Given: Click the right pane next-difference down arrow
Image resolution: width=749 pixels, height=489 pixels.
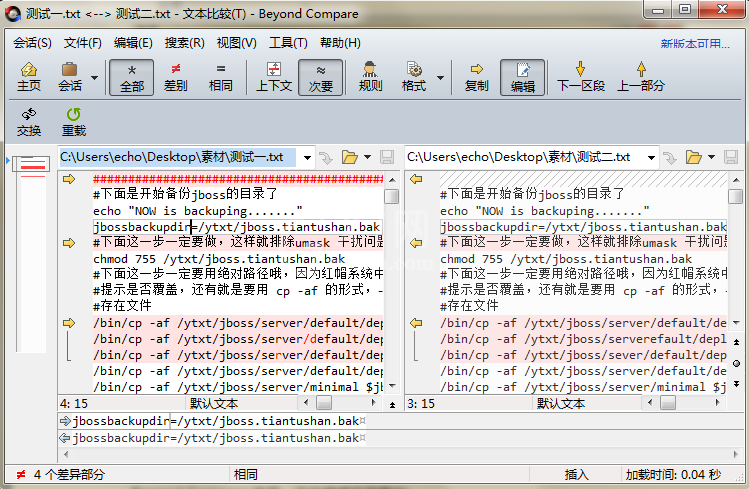Looking at the screenshot, I should tap(736, 384).
